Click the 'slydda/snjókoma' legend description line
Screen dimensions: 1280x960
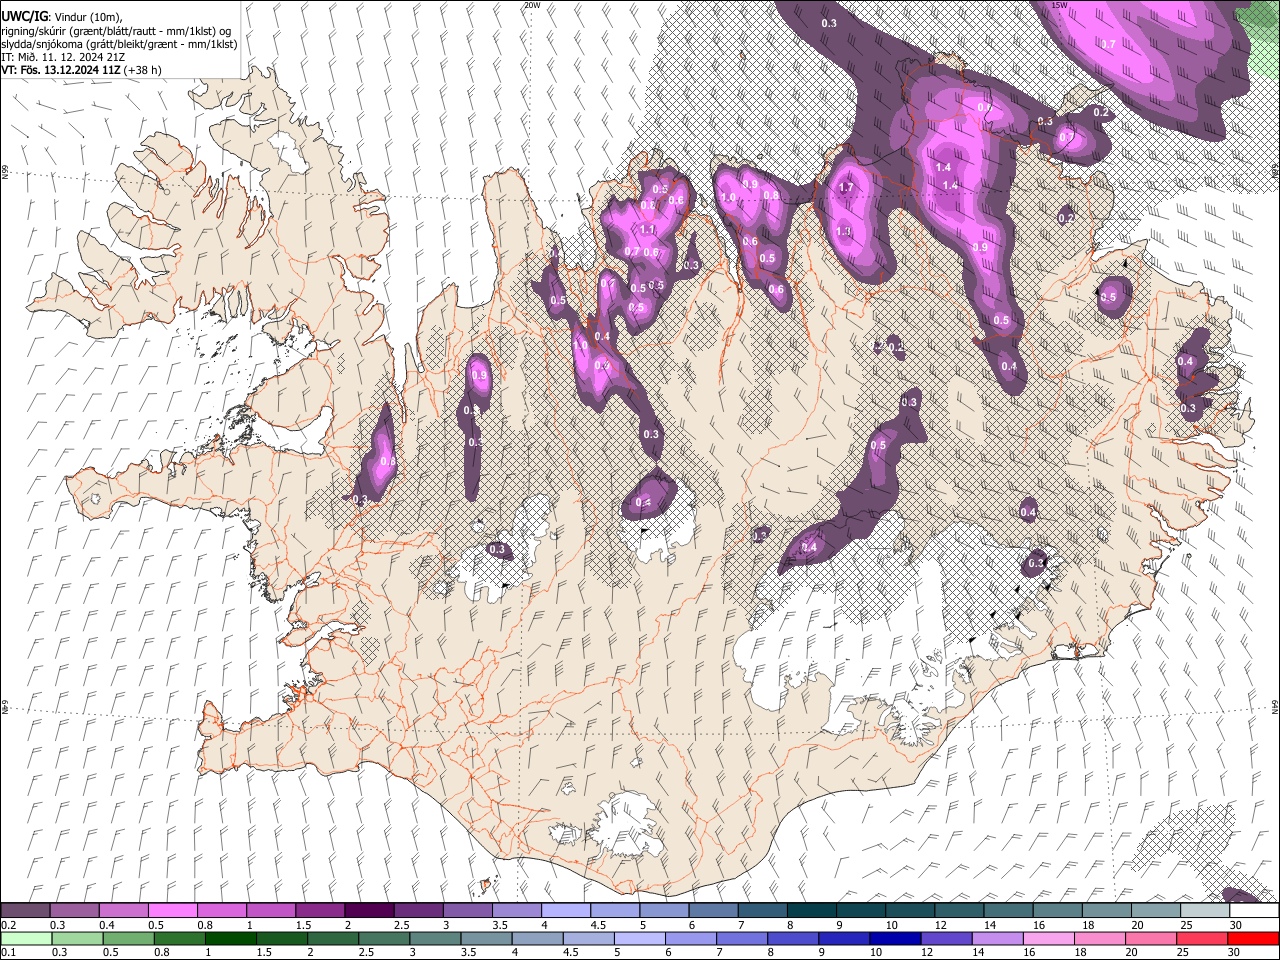point(119,44)
